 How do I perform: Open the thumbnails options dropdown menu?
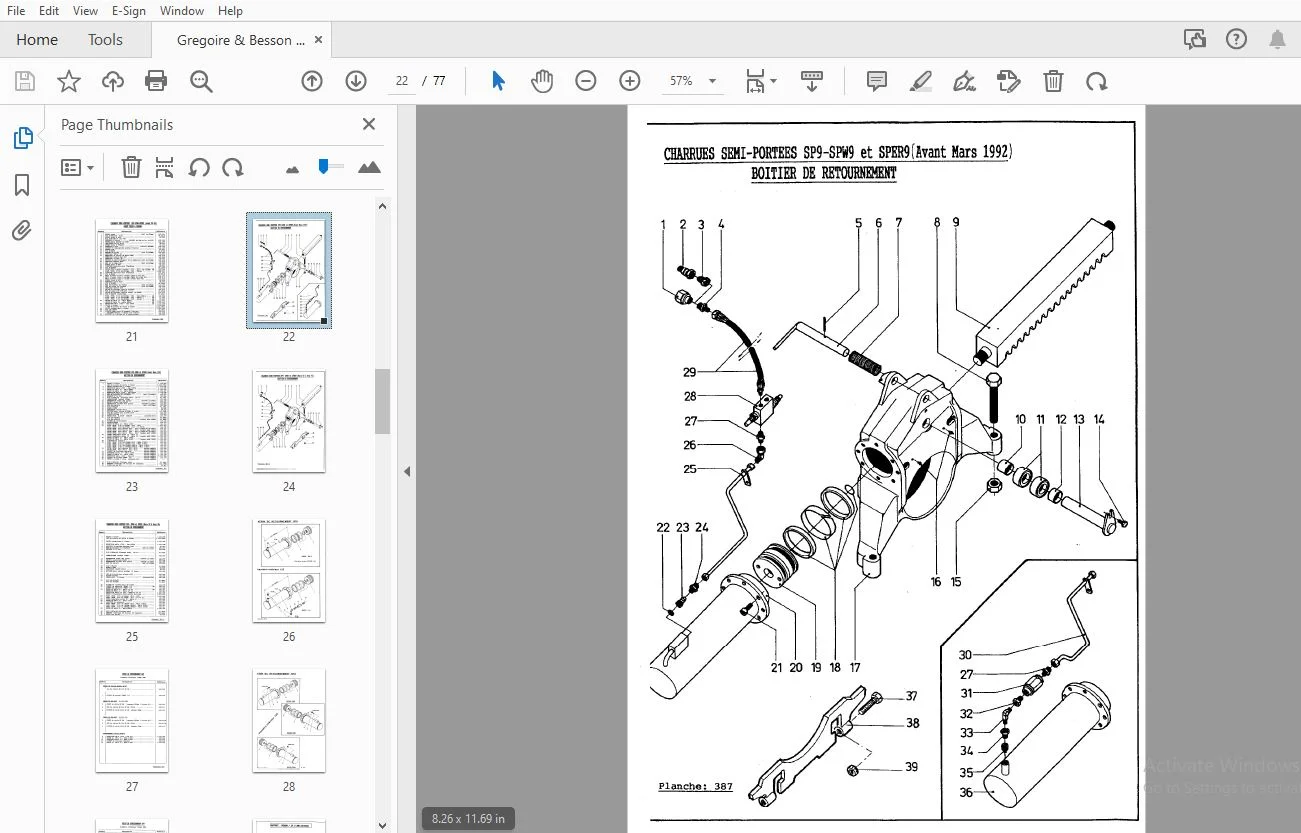77,167
